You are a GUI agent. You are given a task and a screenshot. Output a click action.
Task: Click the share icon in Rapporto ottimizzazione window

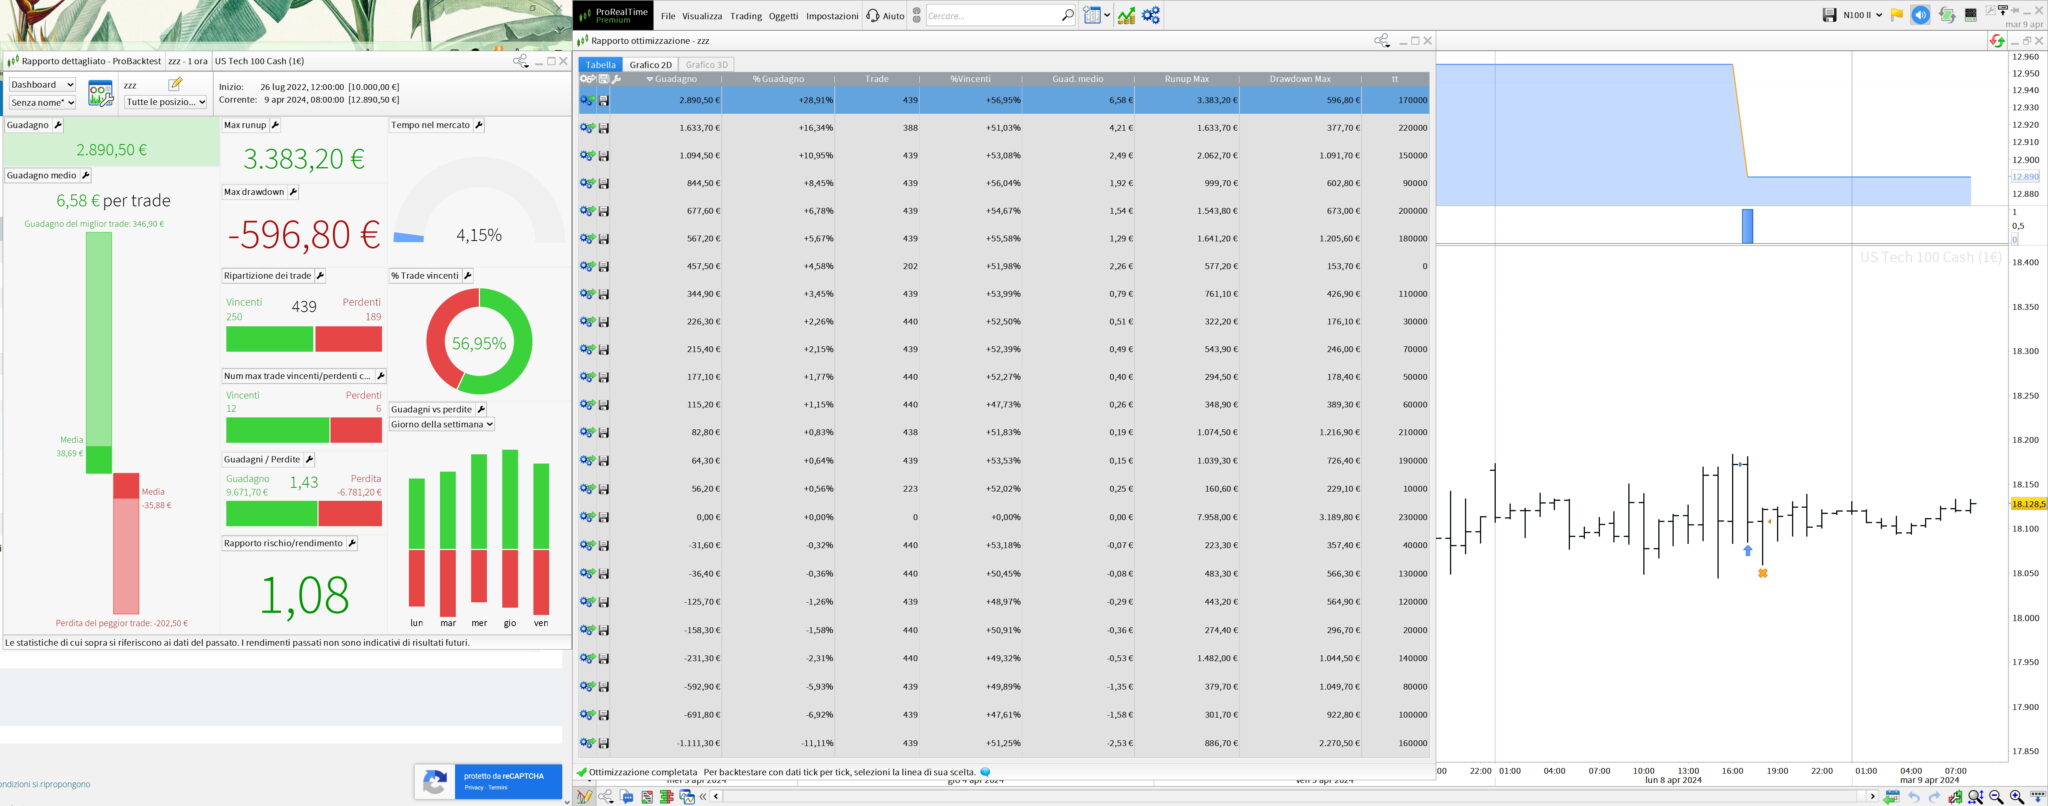[1381, 41]
